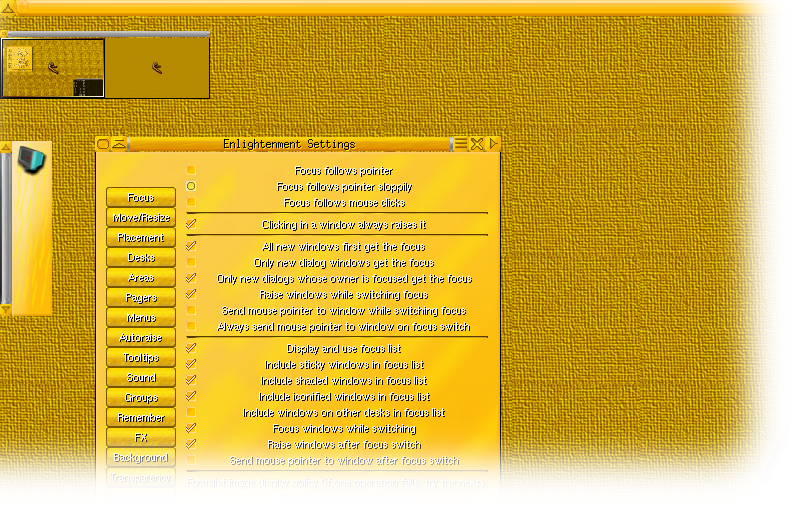Select Focus follows pointer sloppily option
Screen dimensions: 800x525
pos(191,186)
